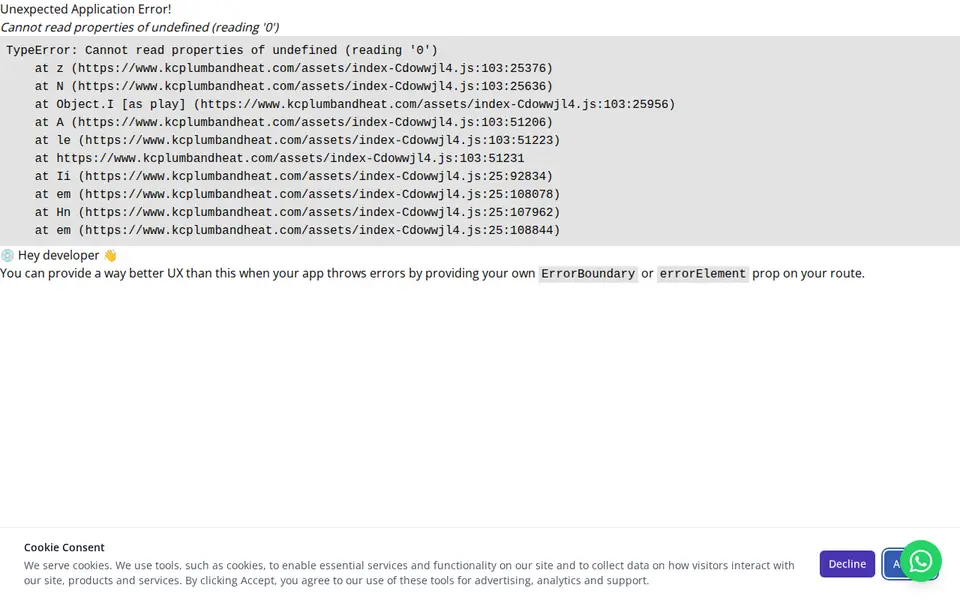
Task: Select the 'at Ii' stack trace line
Action: pos(293,176)
